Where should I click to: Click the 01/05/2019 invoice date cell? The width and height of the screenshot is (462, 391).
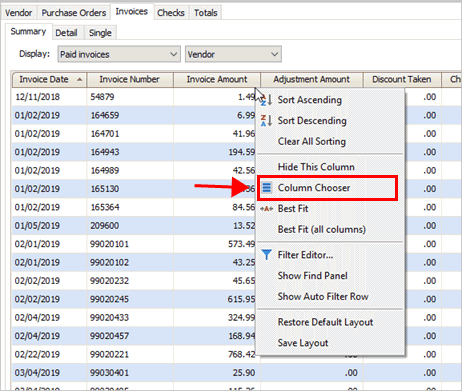[x=49, y=226]
